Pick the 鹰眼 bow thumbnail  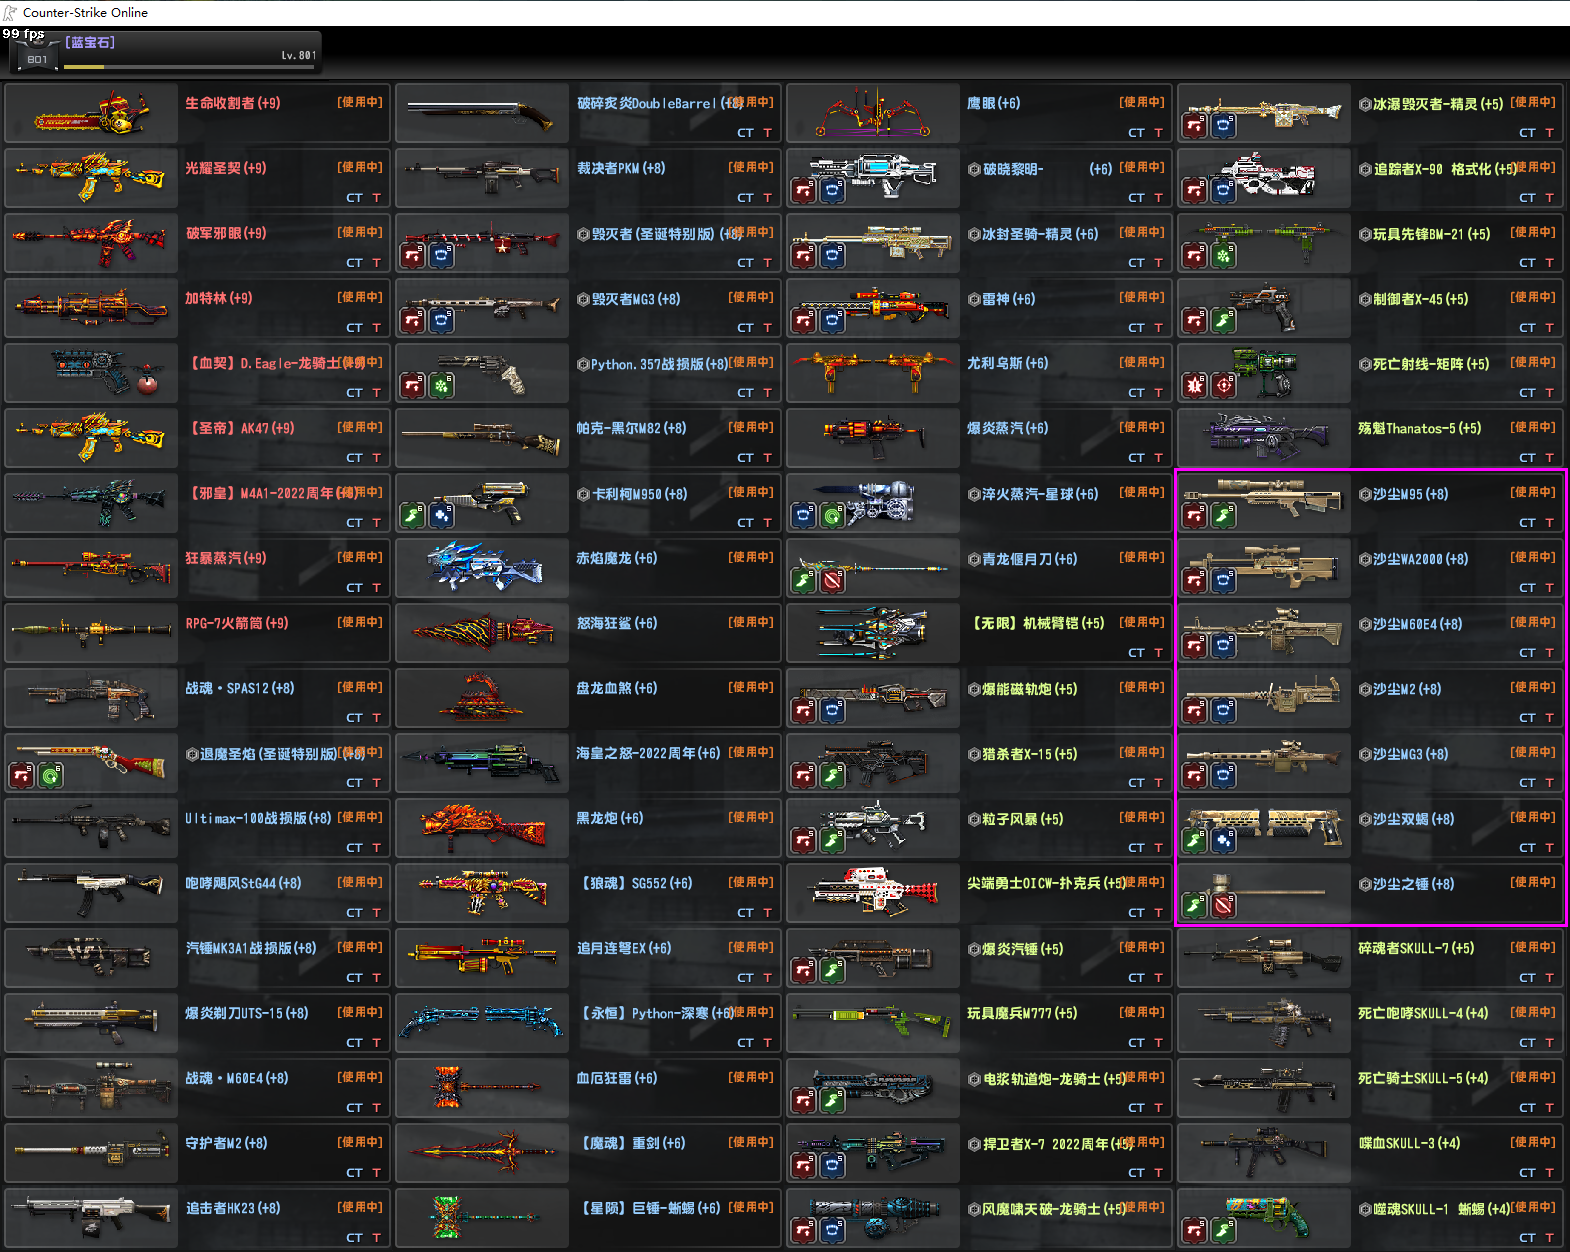[873, 113]
